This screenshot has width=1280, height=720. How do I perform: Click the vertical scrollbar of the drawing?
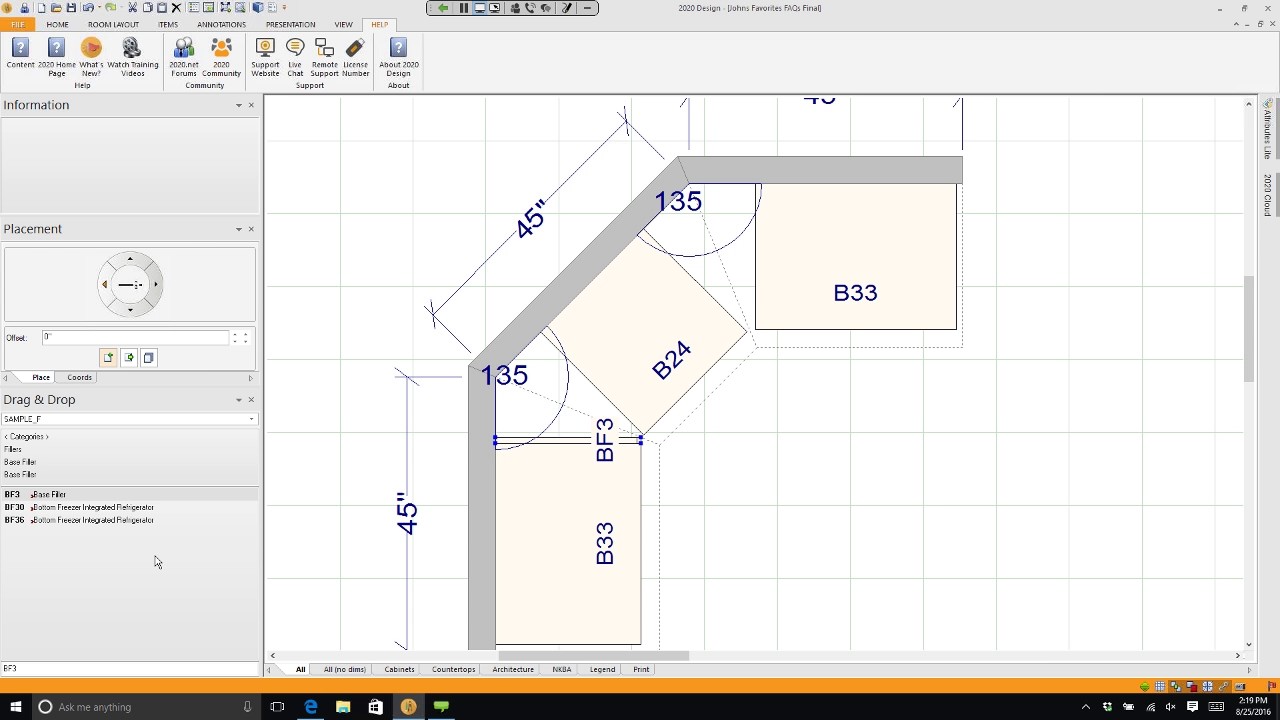pyautogui.click(x=1248, y=328)
